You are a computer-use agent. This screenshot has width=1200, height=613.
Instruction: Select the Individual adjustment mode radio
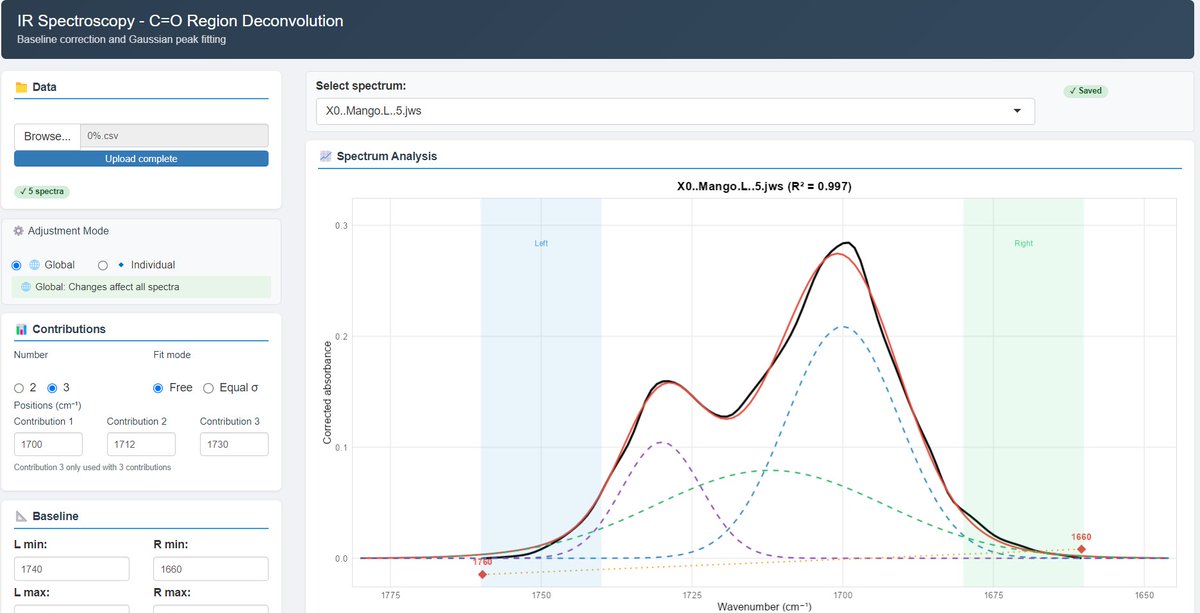tap(103, 265)
